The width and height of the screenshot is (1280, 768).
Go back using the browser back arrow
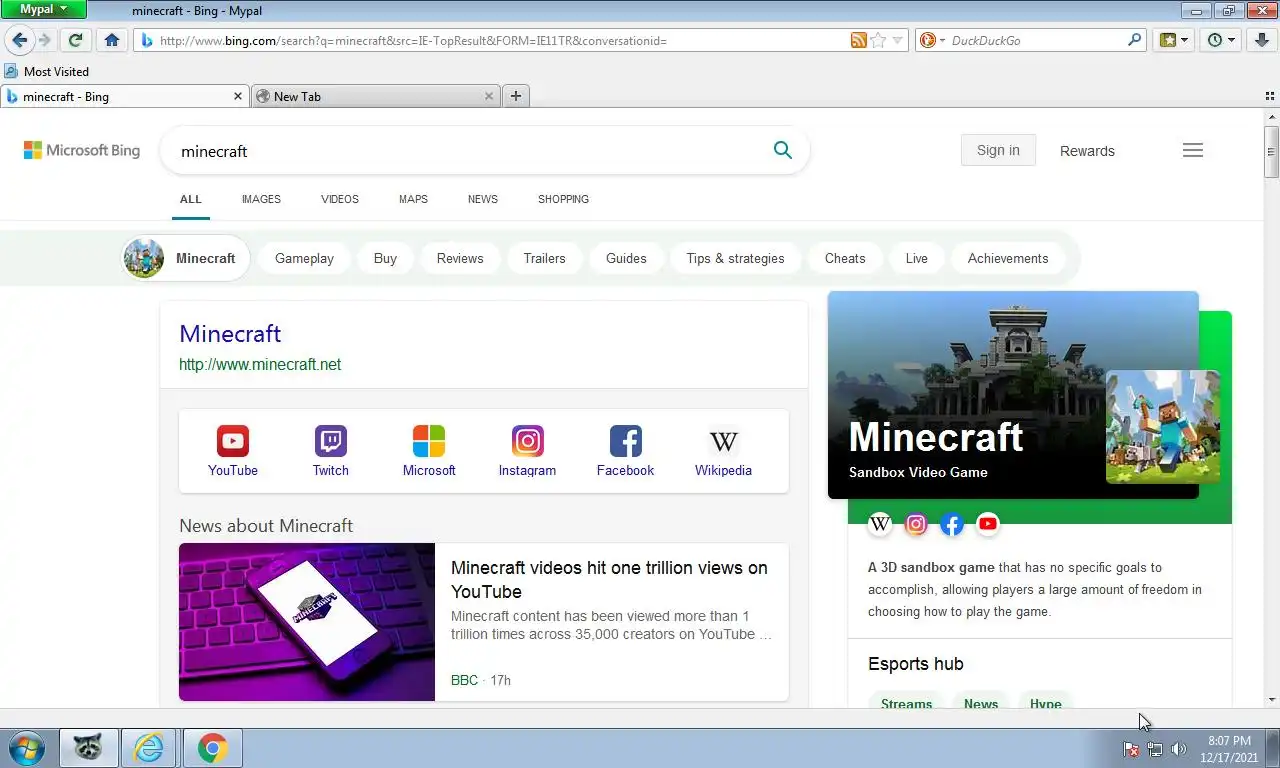point(18,40)
